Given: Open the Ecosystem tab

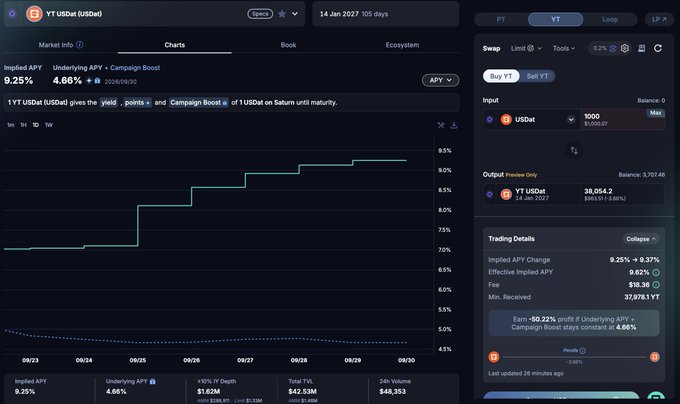Looking at the screenshot, I should (x=402, y=45).
